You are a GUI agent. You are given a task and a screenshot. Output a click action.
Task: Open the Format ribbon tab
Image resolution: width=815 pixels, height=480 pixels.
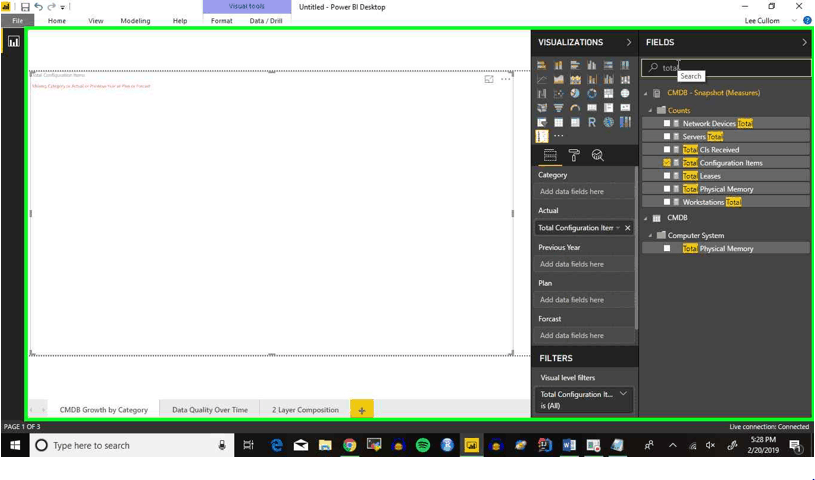221,21
